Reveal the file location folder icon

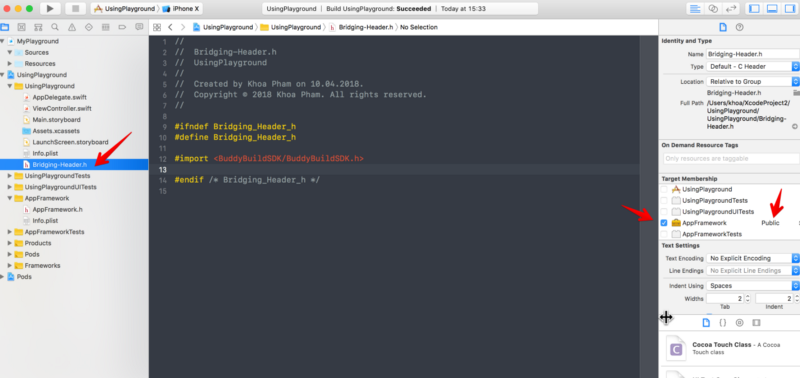coord(796,93)
